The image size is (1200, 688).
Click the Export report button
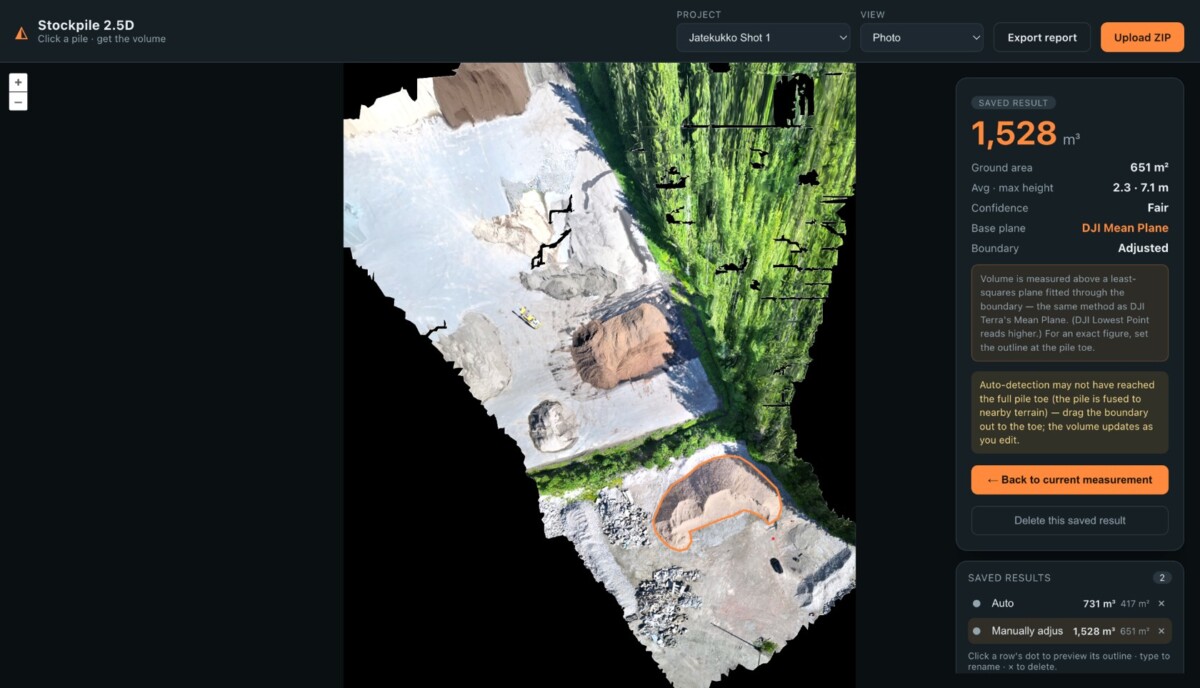(x=1042, y=38)
